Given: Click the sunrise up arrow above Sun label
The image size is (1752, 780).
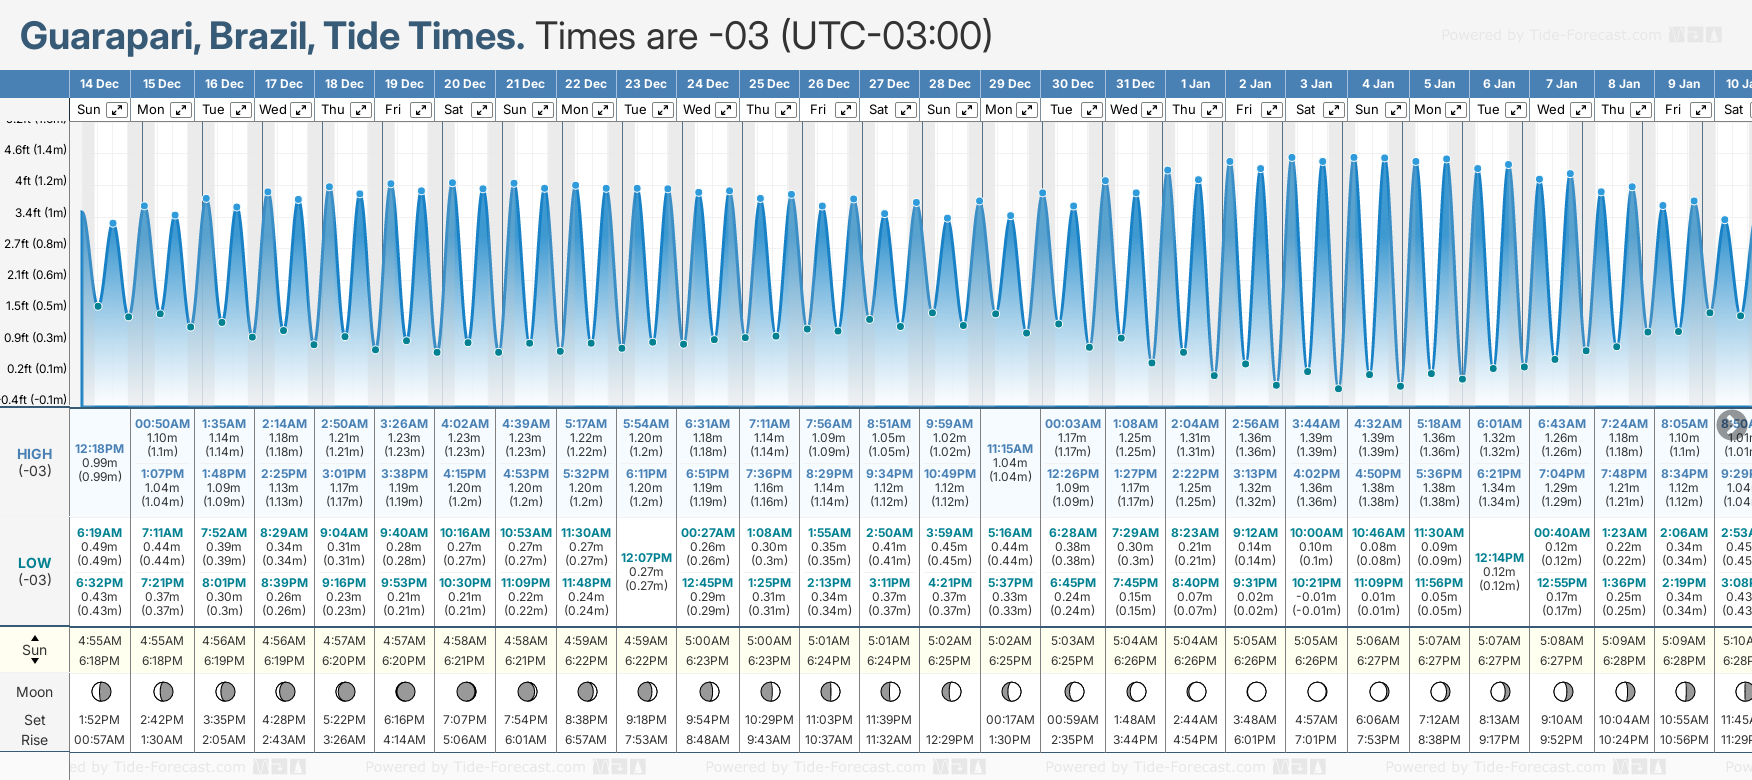Looking at the screenshot, I should [x=35, y=636].
